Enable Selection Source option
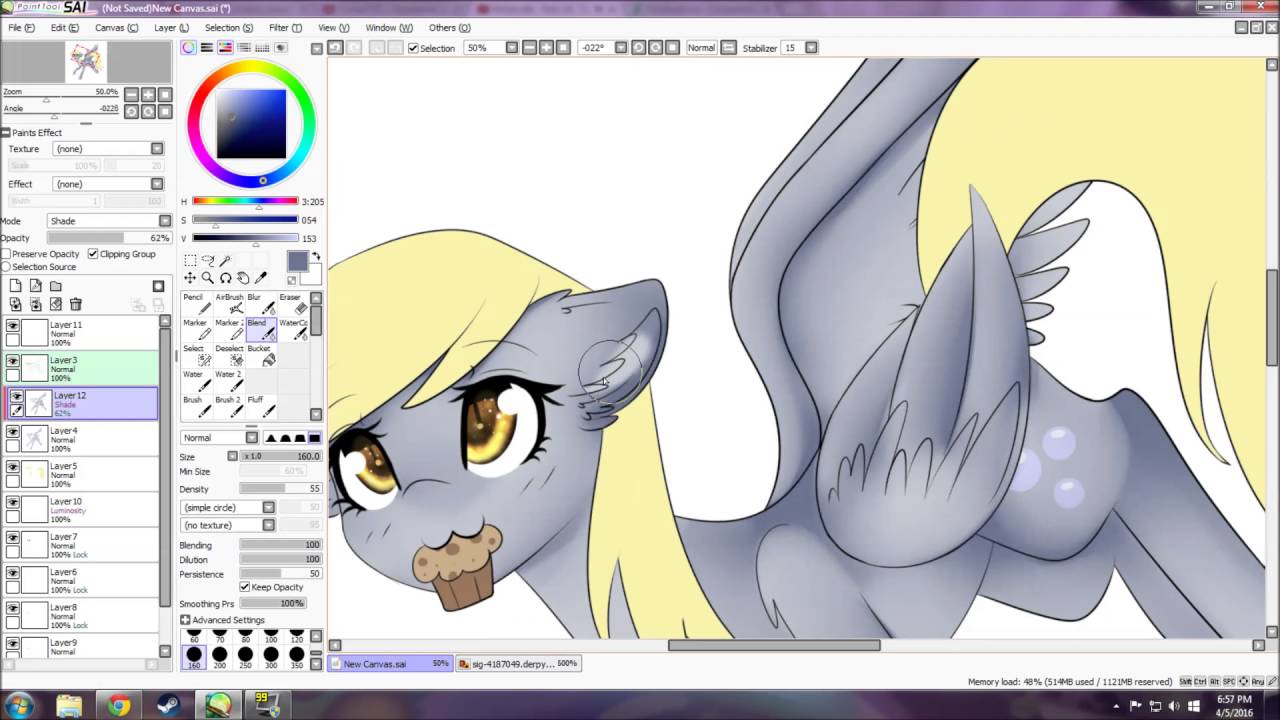Screen dimensions: 1280x720 point(5,267)
